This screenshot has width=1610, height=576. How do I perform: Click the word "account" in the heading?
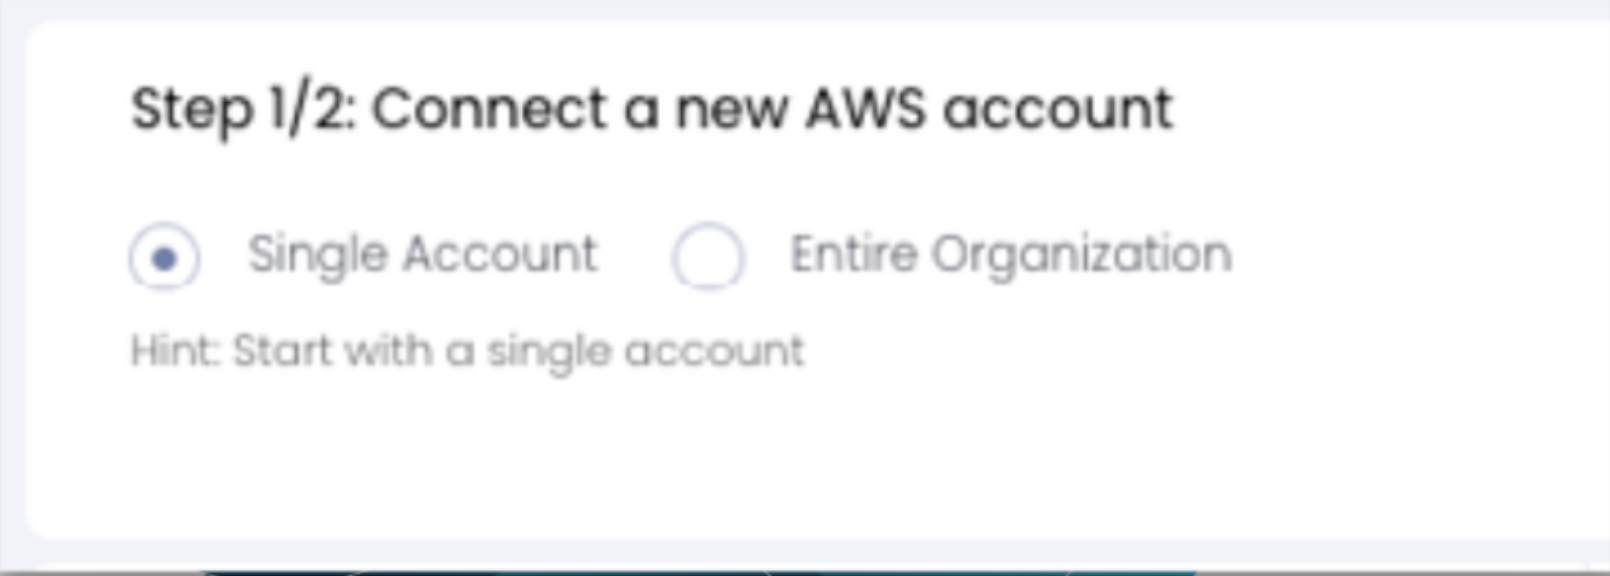[x=1057, y=108]
